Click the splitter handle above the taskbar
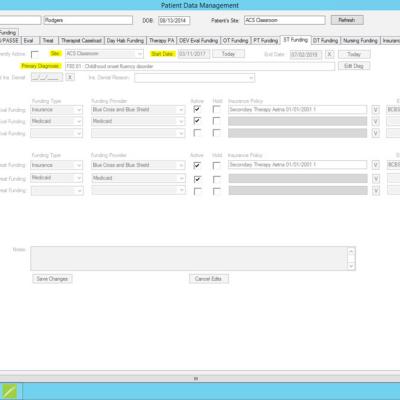Image resolution: width=400 pixels, height=400 pixels. [x=196, y=378]
